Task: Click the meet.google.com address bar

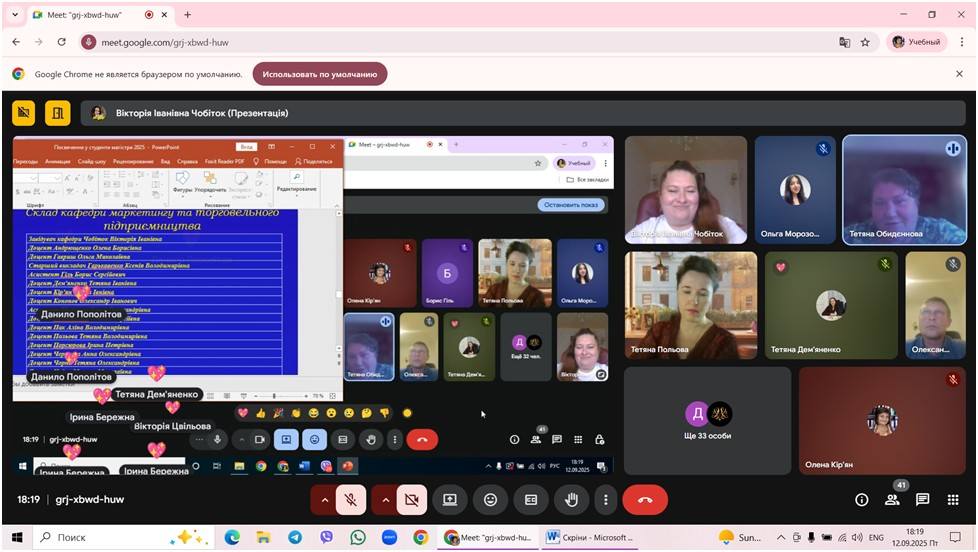Action: [x=450, y=42]
